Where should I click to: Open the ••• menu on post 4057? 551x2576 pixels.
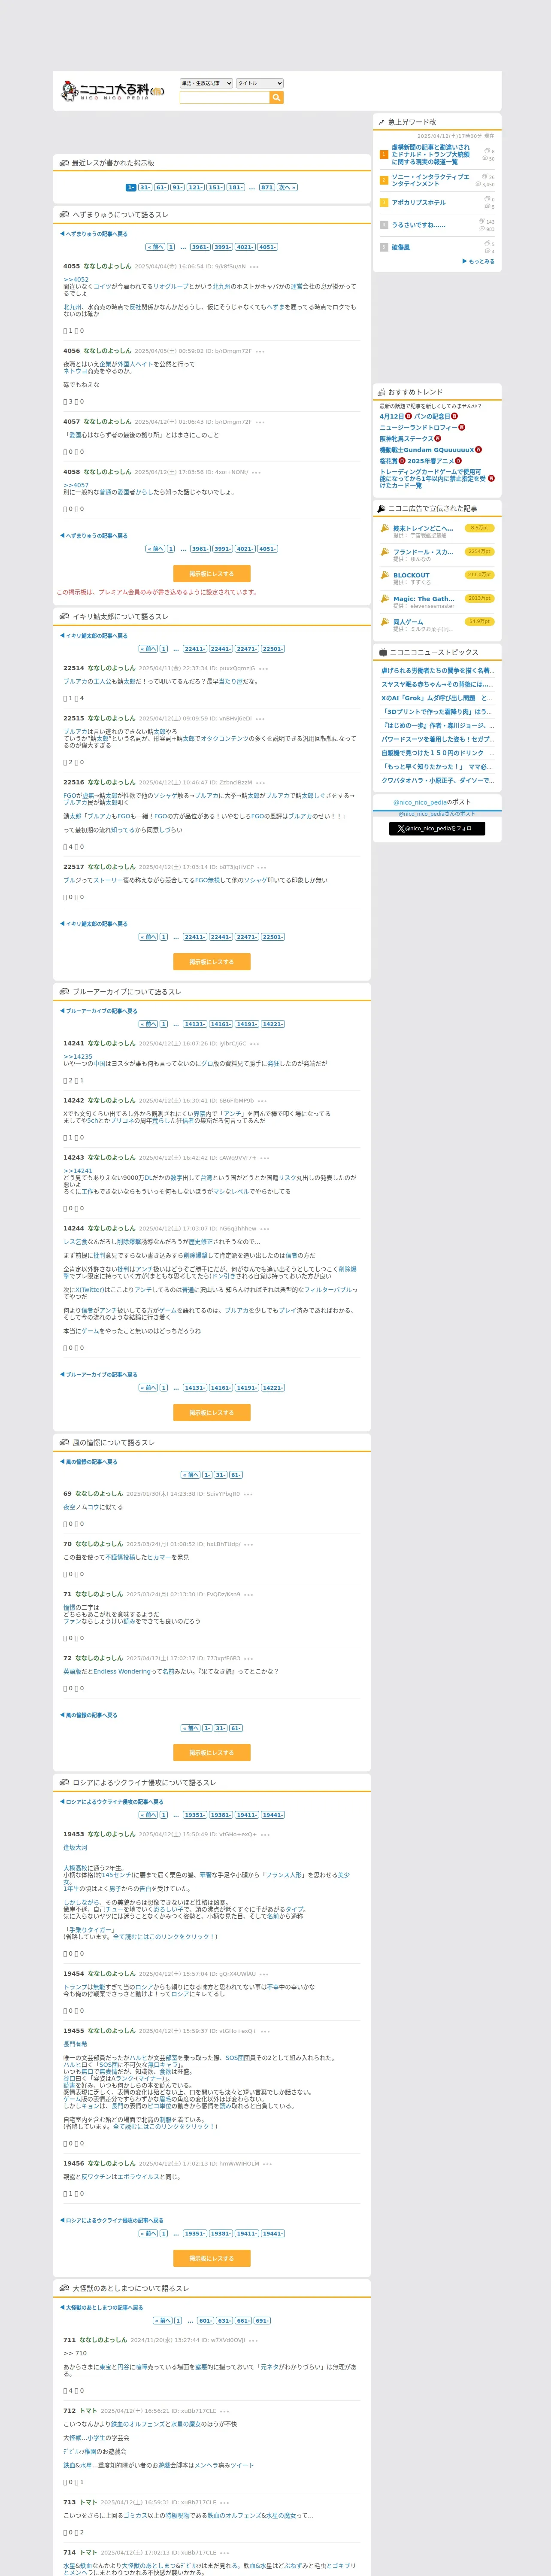click(260, 422)
